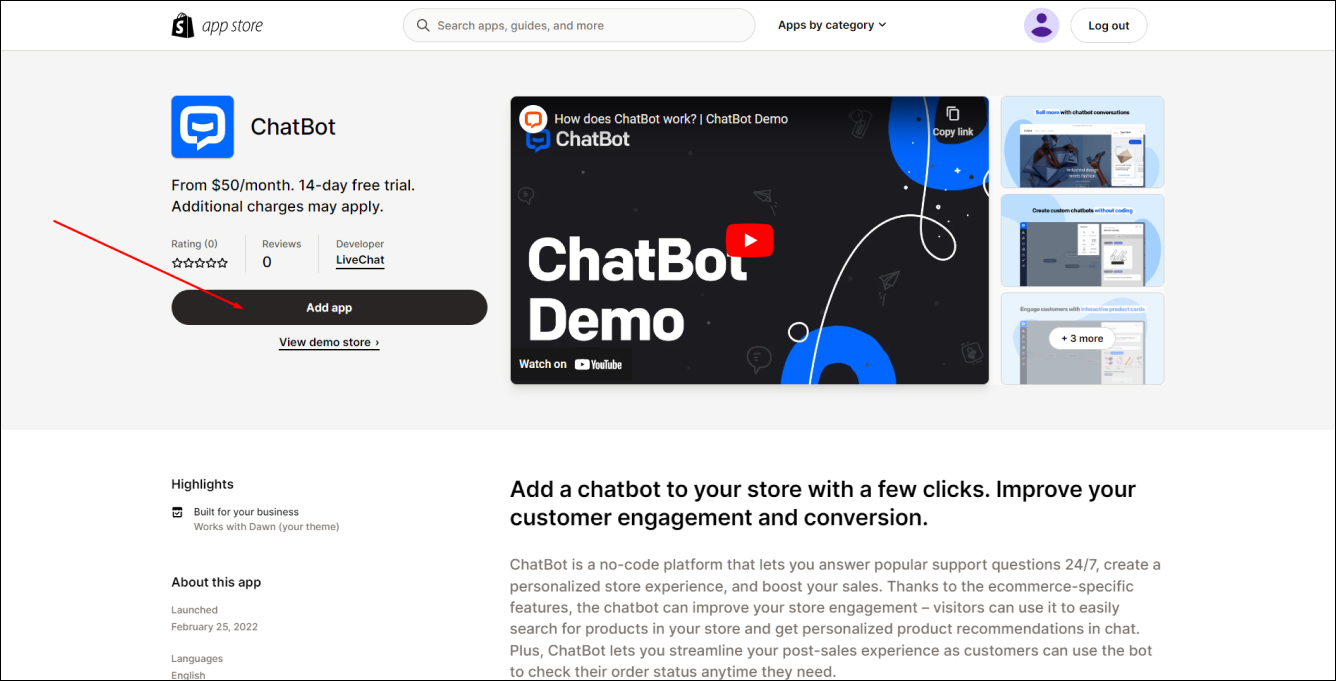Open the LiveChat developer link
1336x681 pixels.
pyautogui.click(x=360, y=260)
